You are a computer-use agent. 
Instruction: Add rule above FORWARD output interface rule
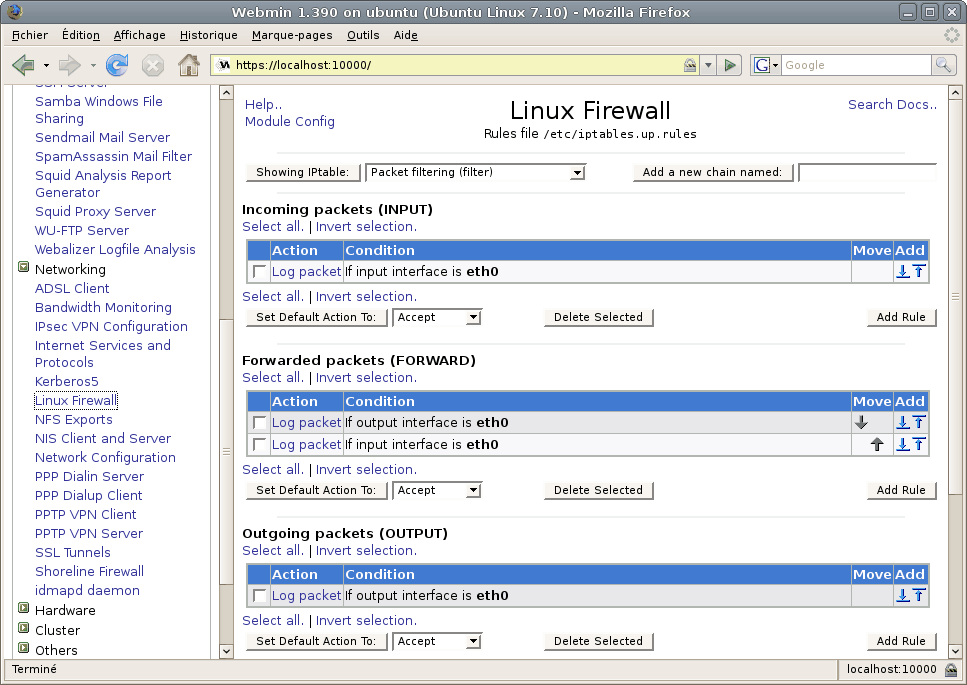coord(919,422)
